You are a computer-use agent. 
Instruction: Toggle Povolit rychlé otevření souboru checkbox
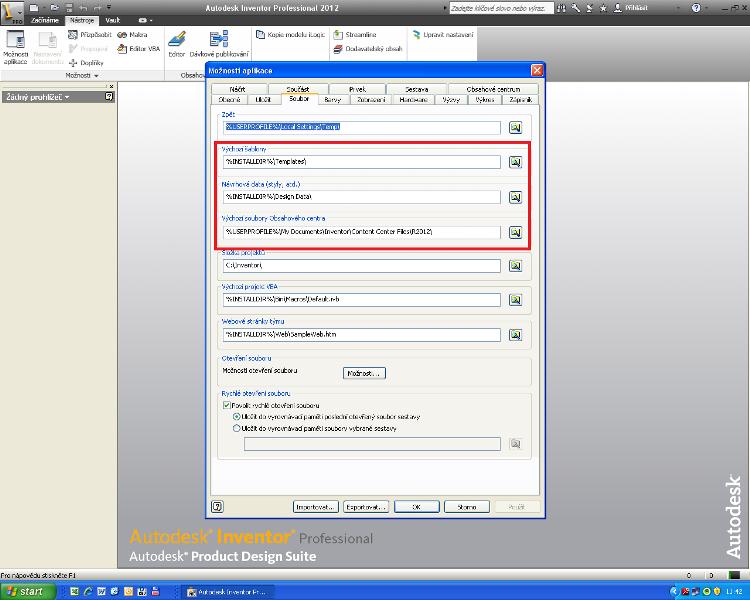pyautogui.click(x=227, y=405)
